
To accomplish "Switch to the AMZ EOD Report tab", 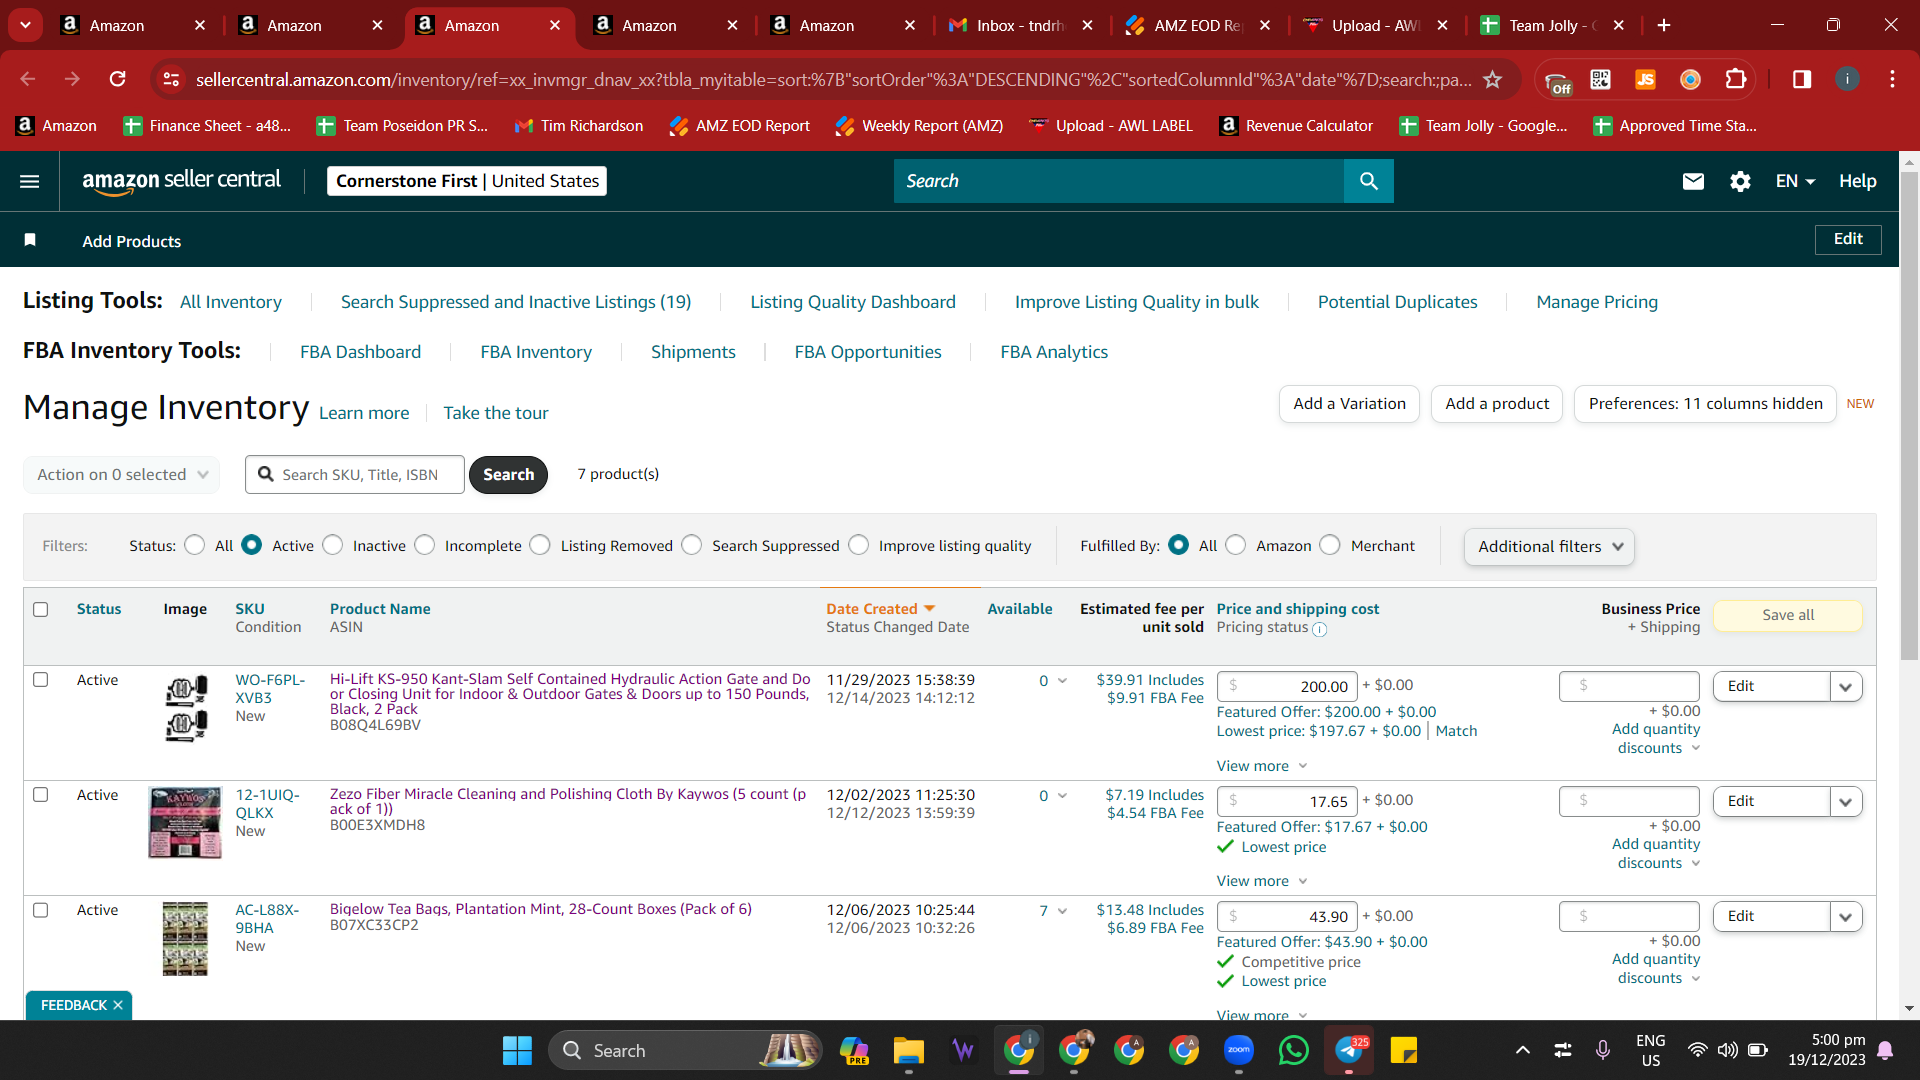I will coord(1198,25).
